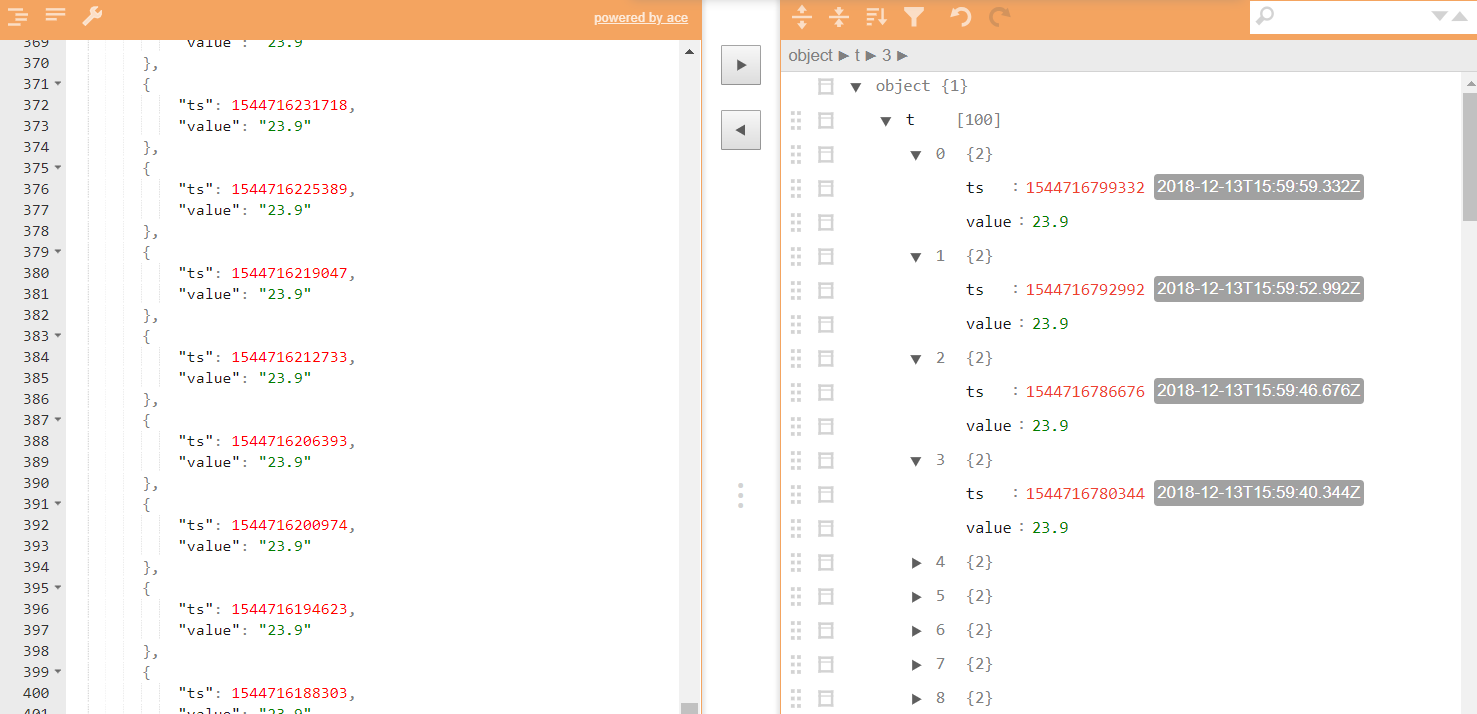Screen dimensions: 1477x714
Task: Select t in the breadcrumb path
Action: click(x=859, y=56)
